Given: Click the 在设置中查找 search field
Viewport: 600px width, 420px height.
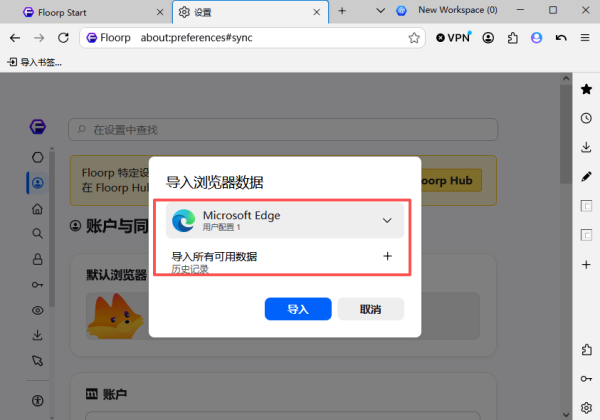Looking at the screenshot, I should click(x=283, y=130).
